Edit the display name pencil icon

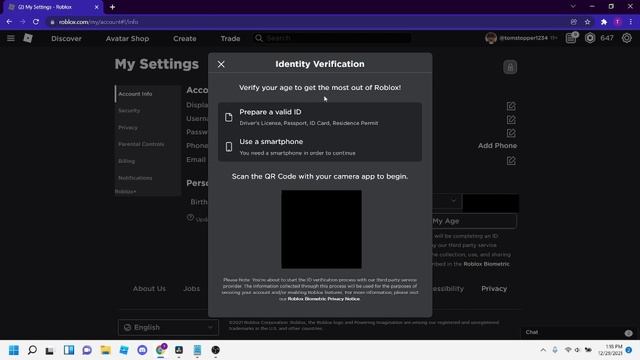click(x=511, y=106)
